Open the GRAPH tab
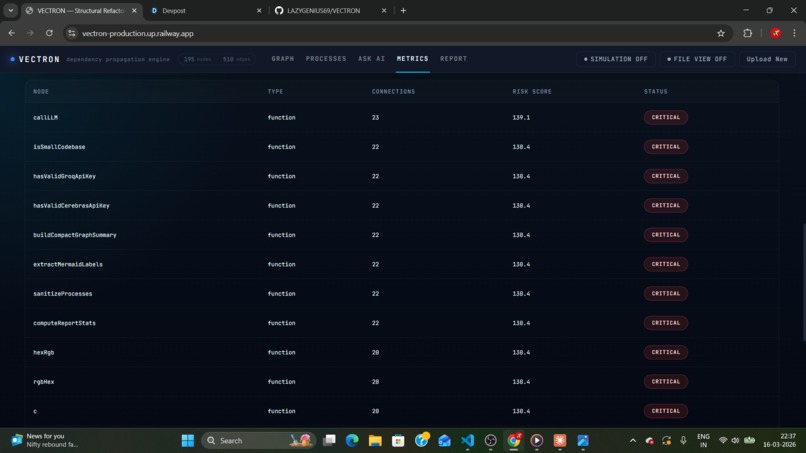Screen dimensions: 806x453 (283, 59)
